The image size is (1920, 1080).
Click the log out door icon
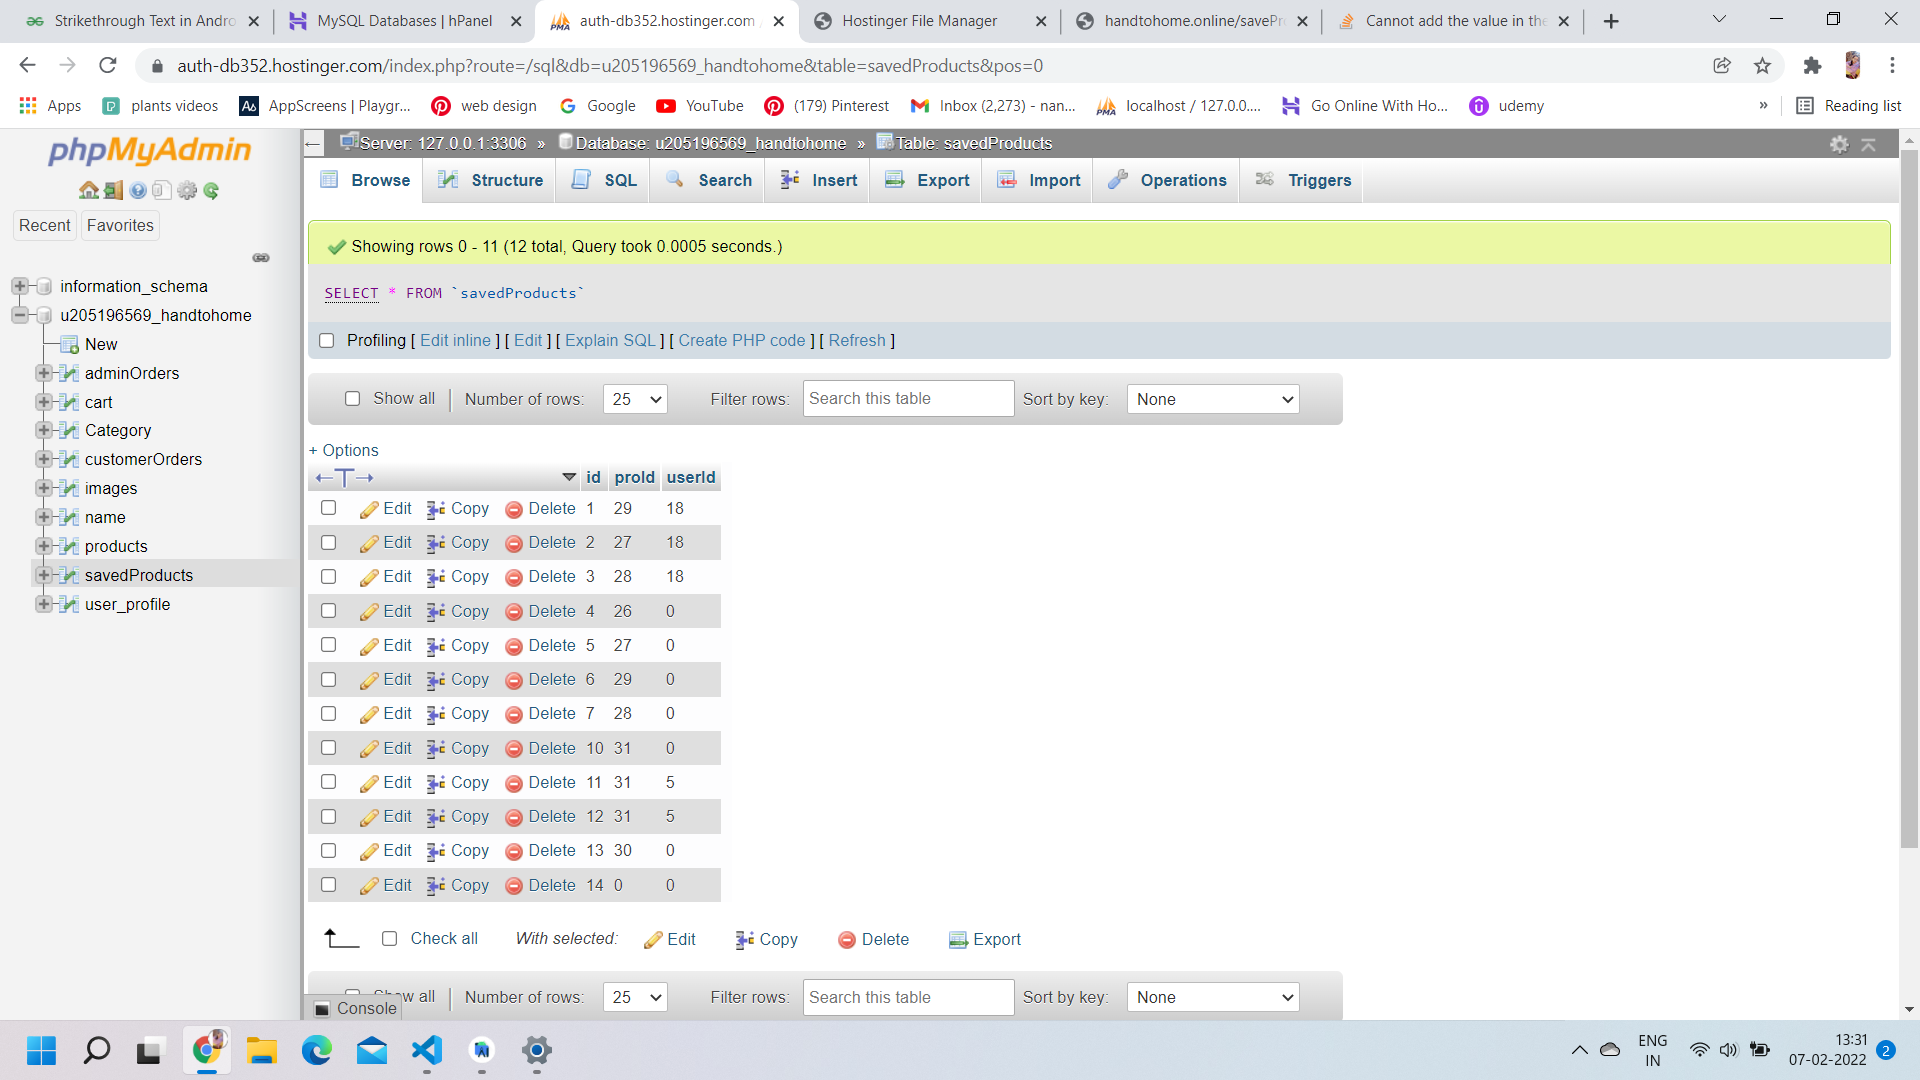tap(113, 191)
